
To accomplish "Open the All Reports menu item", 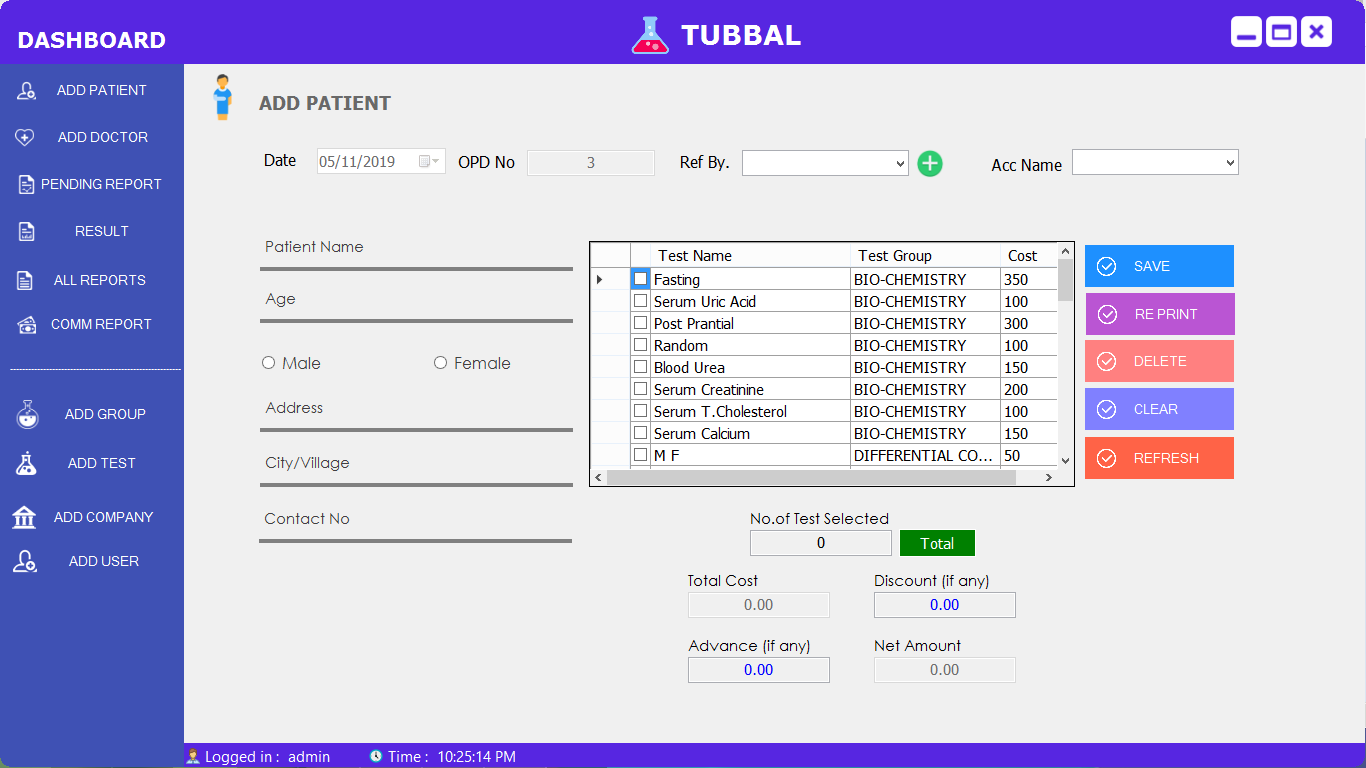I will pos(100,280).
